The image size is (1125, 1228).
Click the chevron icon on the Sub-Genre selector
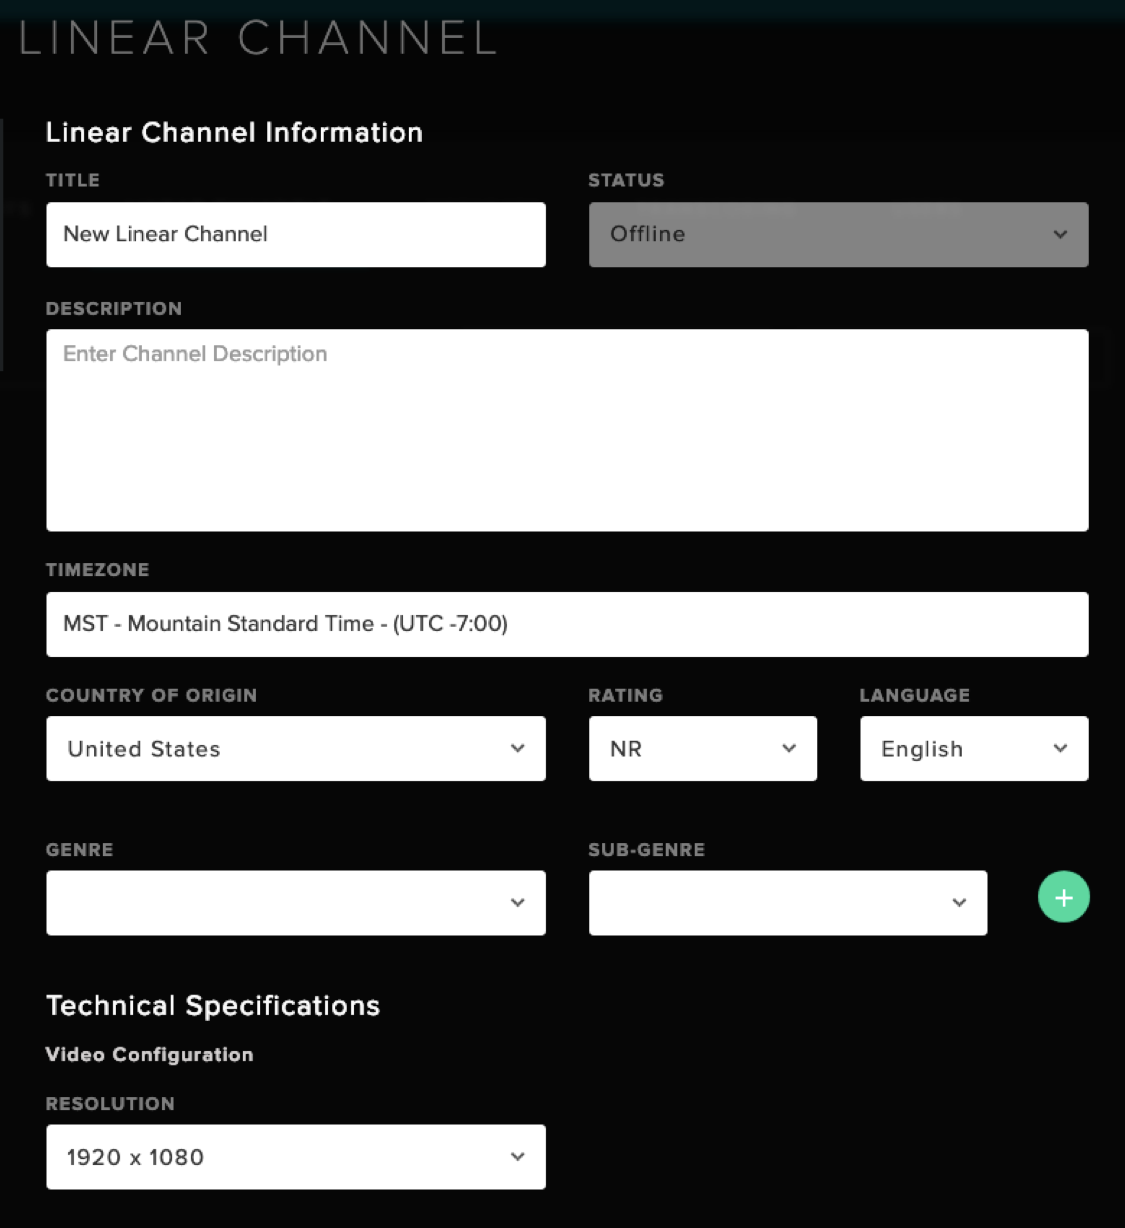959,902
